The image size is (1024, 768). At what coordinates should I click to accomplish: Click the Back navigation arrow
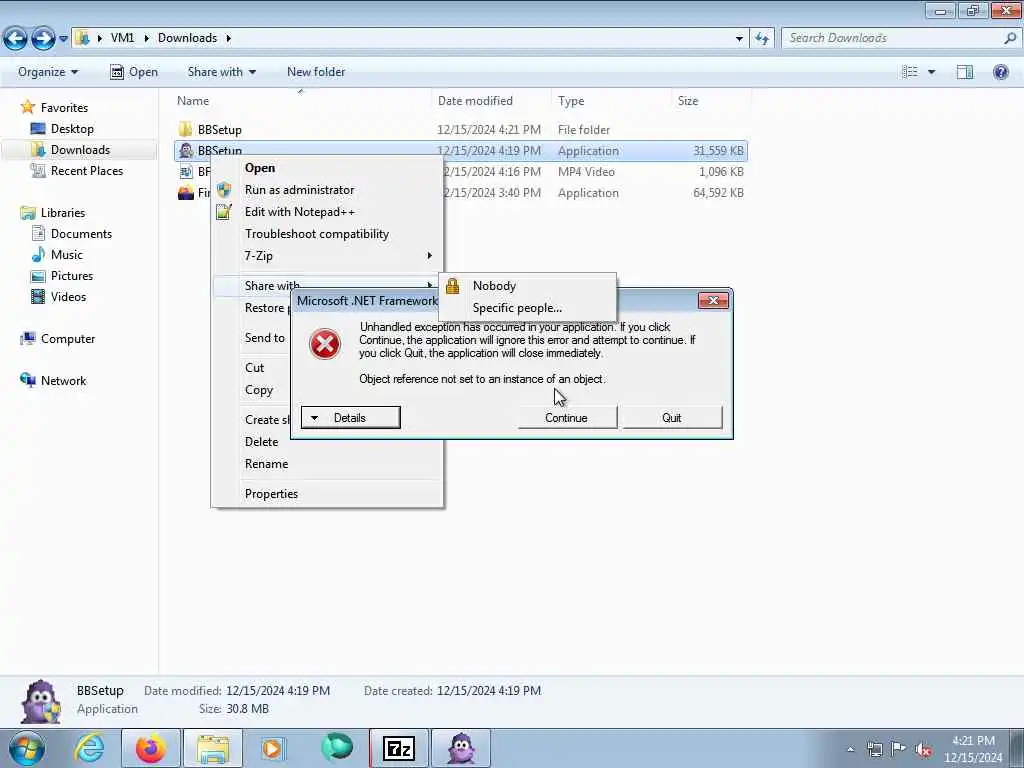point(15,39)
